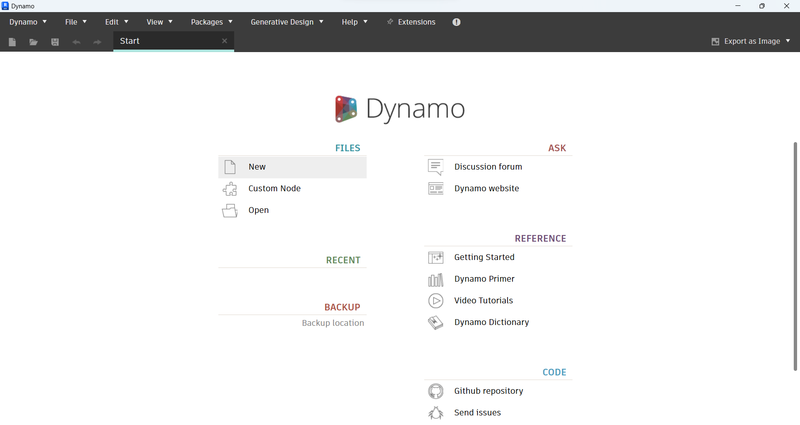Open the Generative Design menu
This screenshot has height=425, width=800.
[287, 22]
